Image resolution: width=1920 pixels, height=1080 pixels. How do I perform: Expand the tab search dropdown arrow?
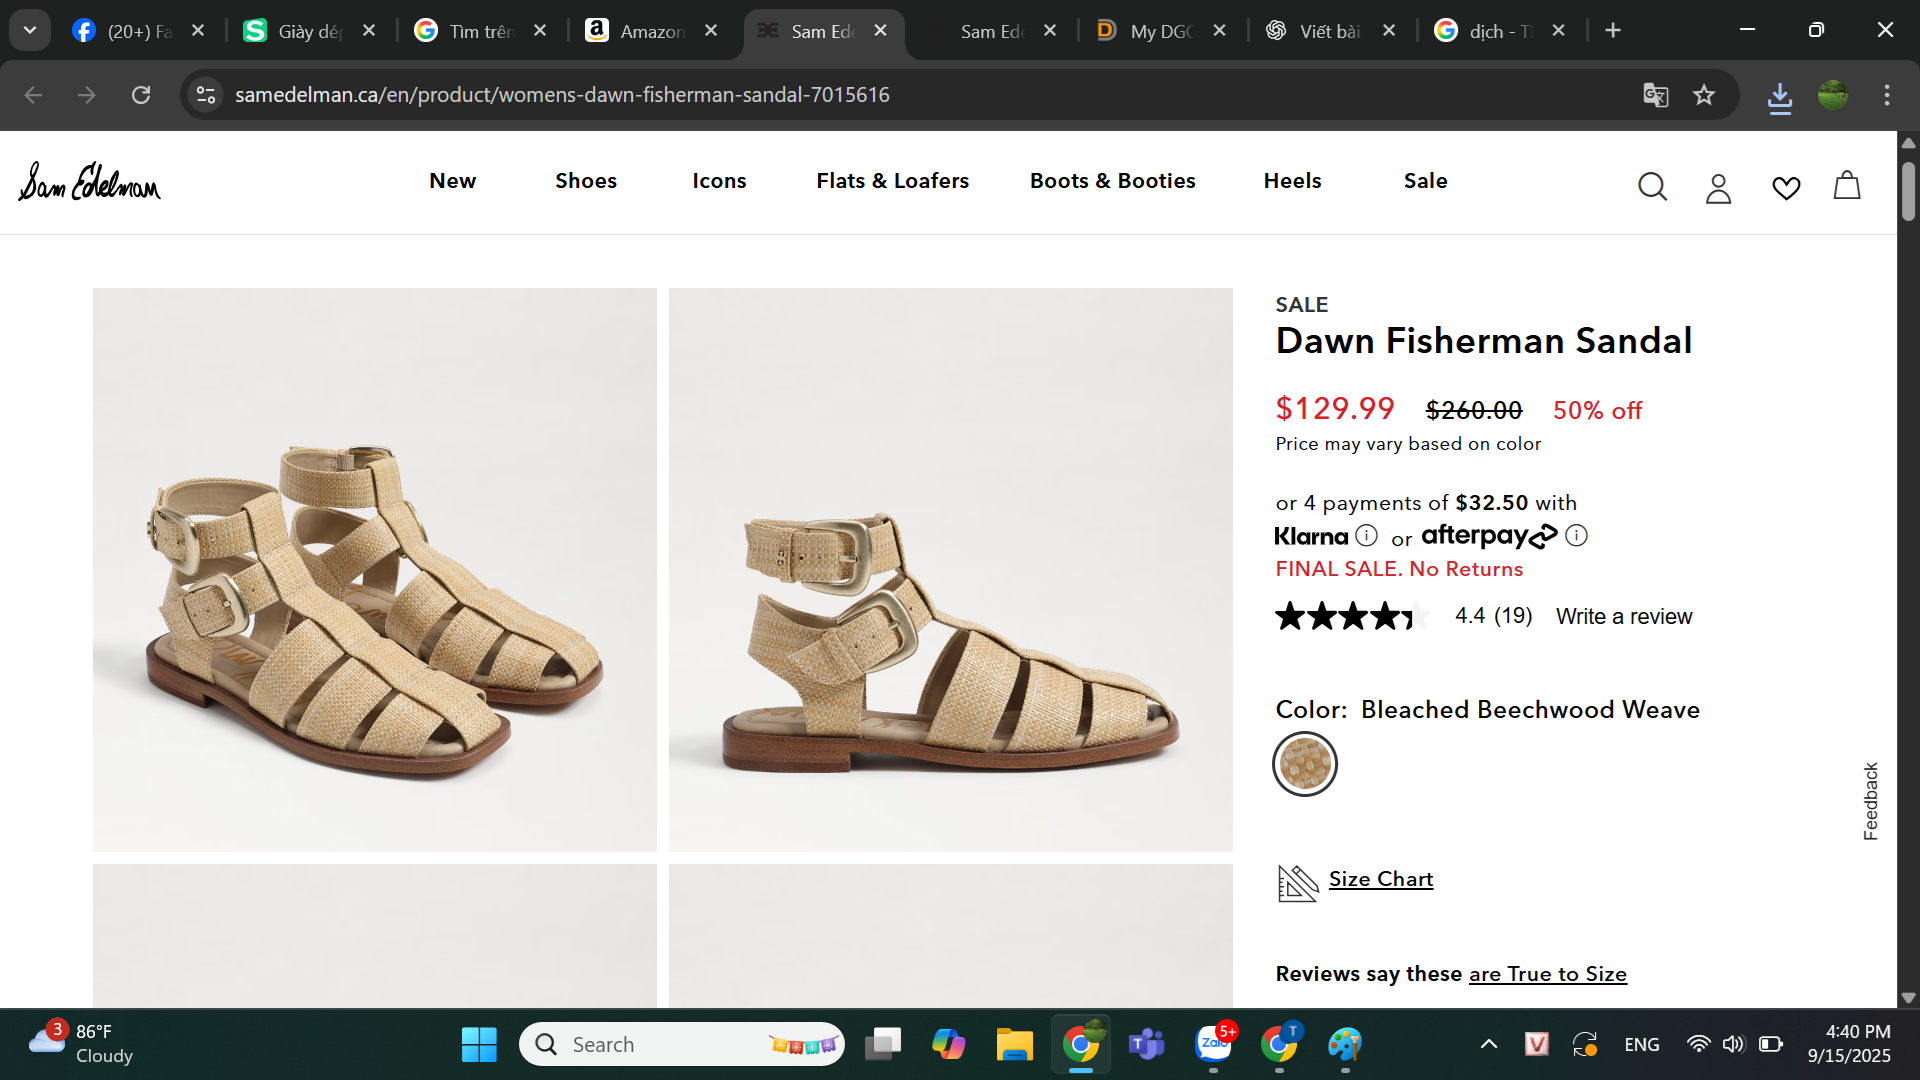(30, 30)
